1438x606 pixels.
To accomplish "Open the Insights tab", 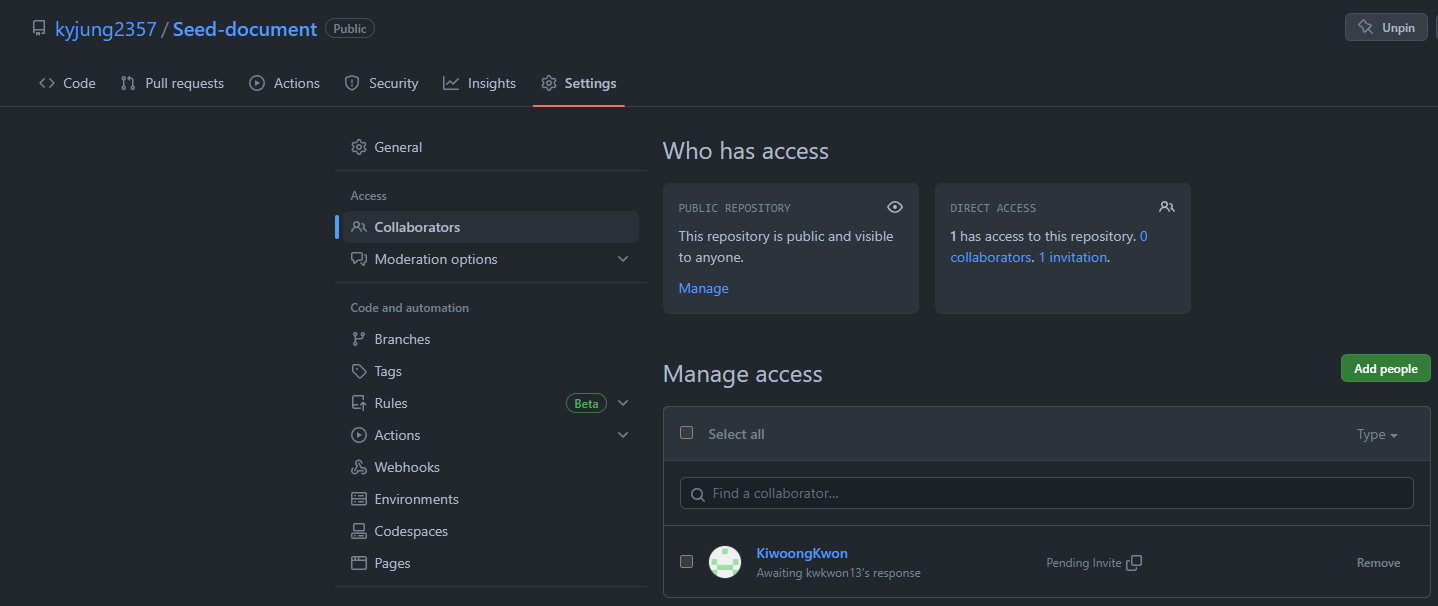I will (480, 83).
